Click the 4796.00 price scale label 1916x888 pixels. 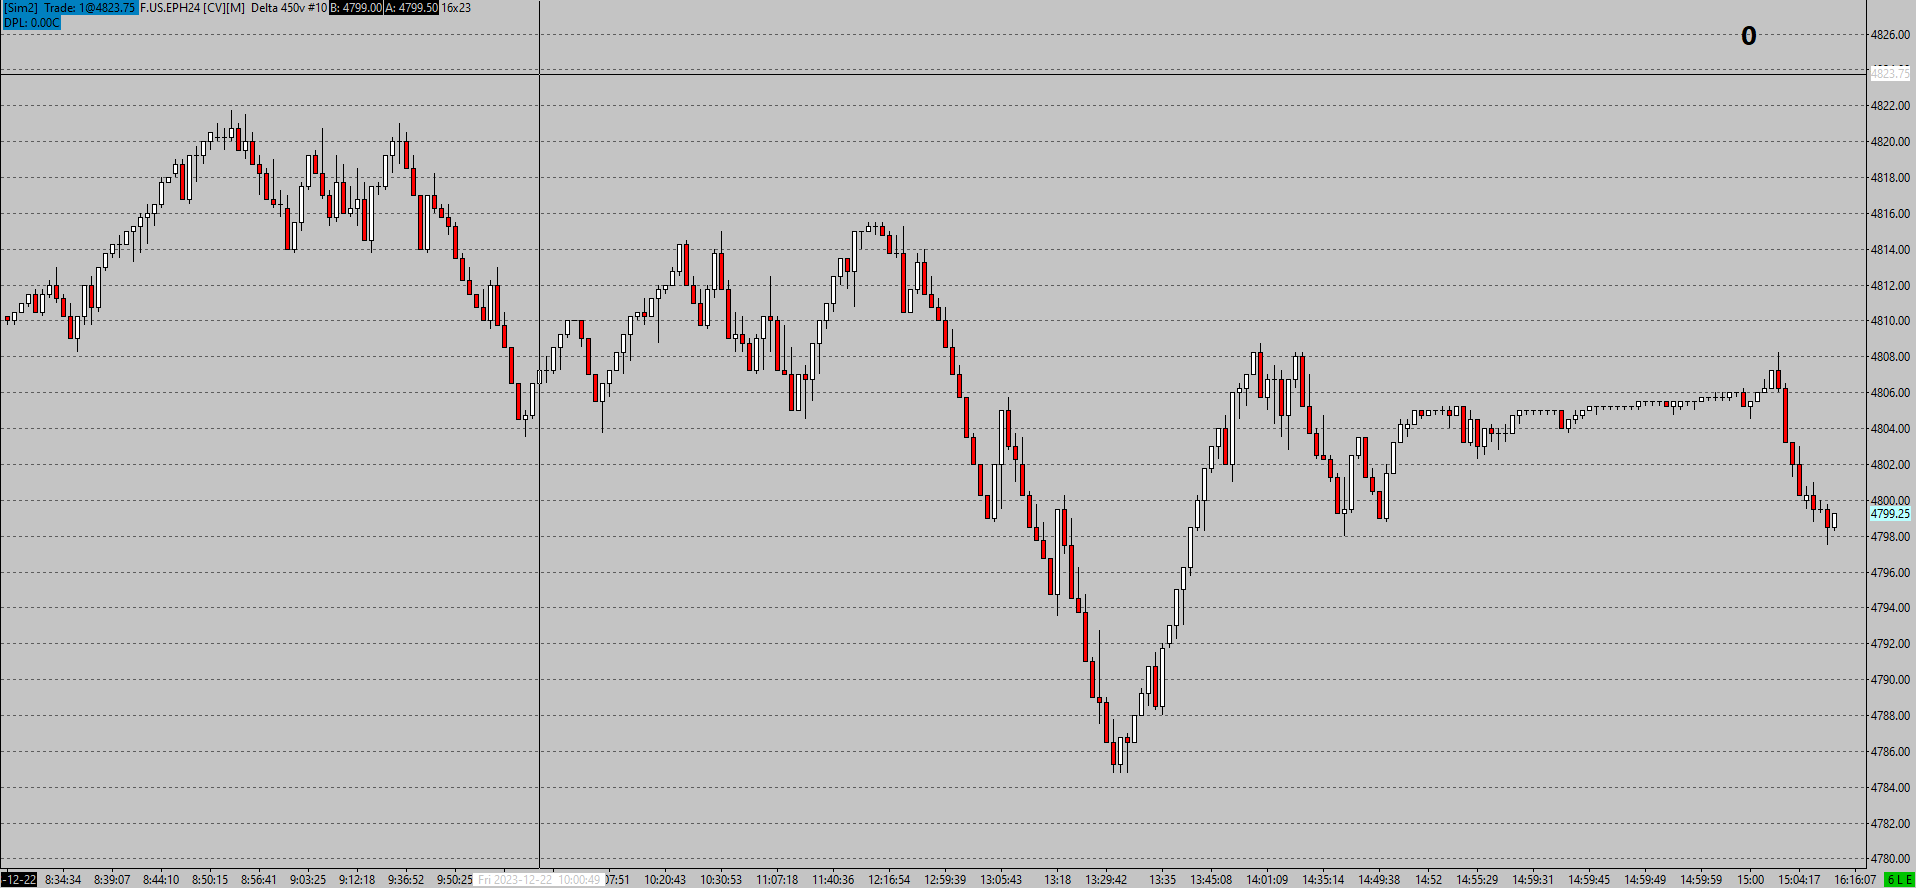pos(1890,573)
